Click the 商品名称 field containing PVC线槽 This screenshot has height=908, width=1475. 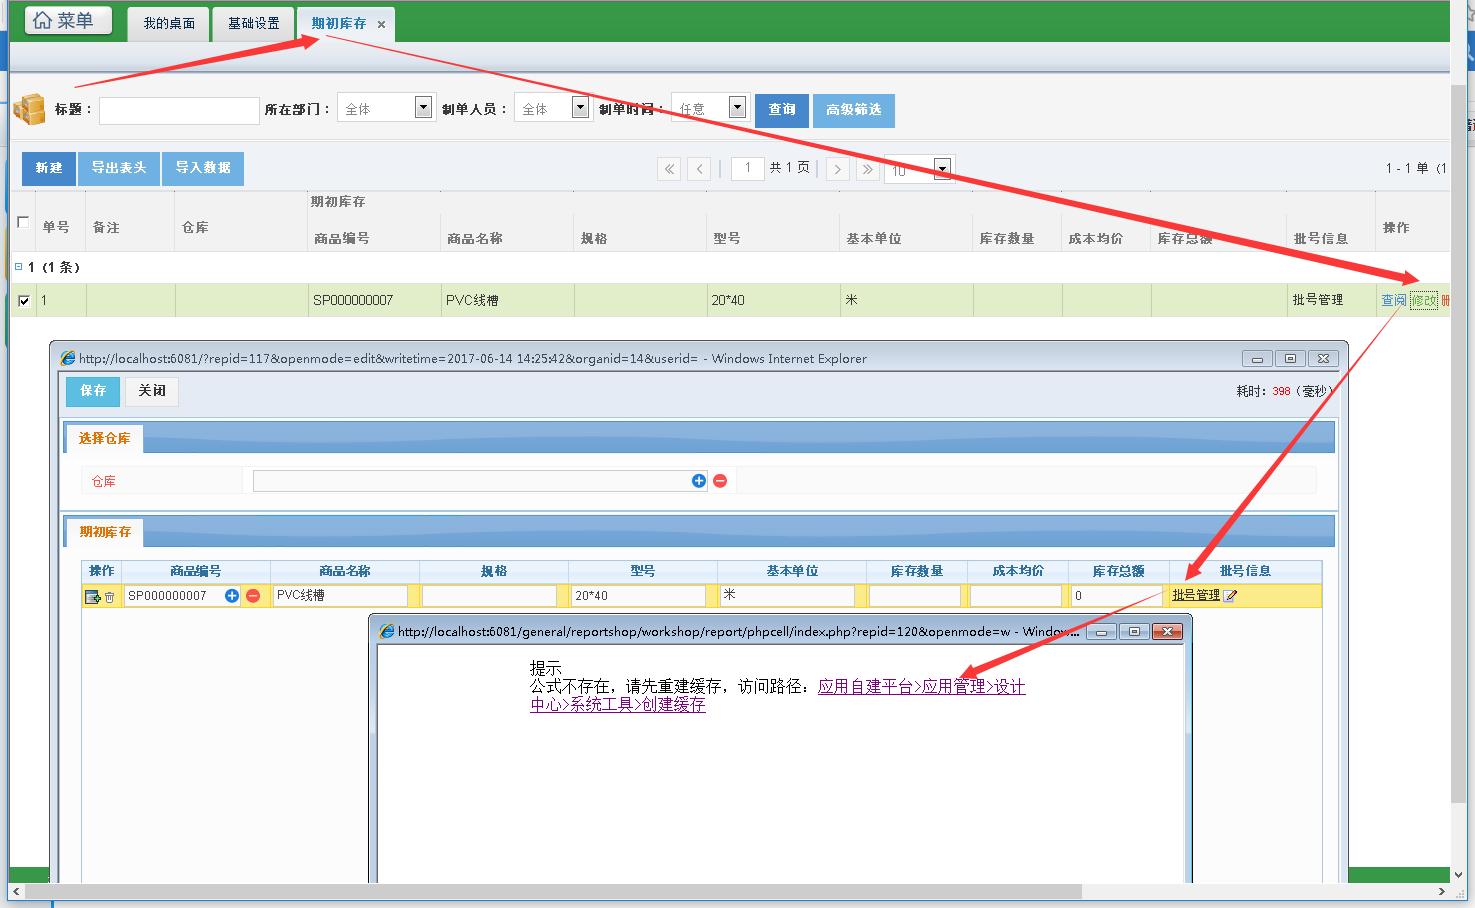[x=340, y=595]
